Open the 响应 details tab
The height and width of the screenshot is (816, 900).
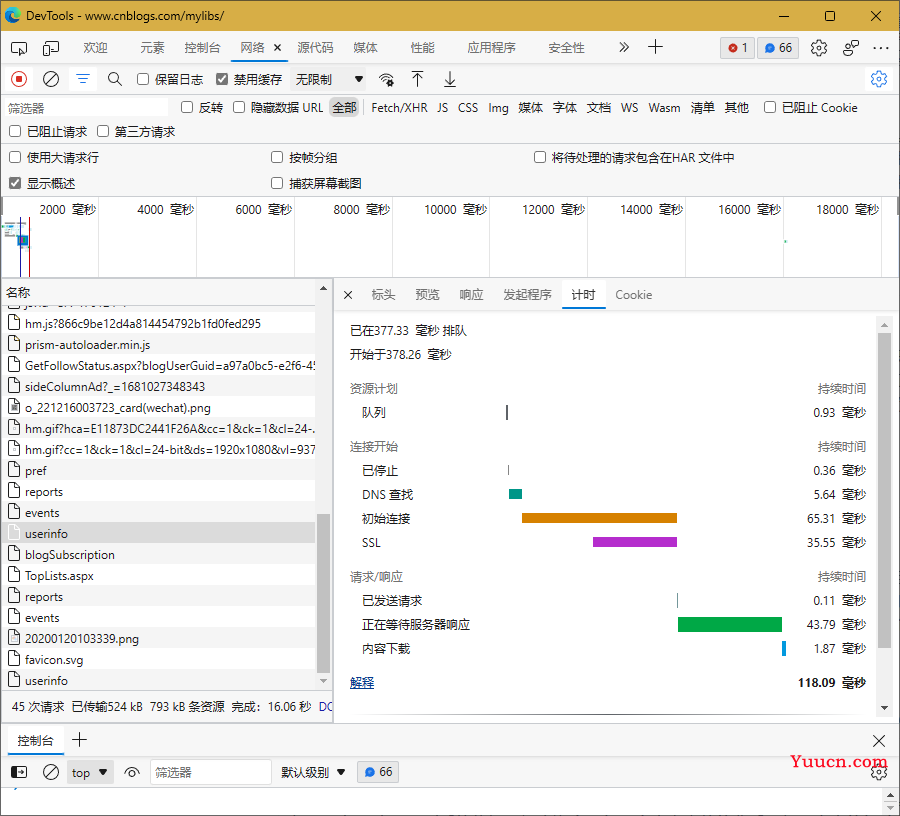tap(471, 295)
